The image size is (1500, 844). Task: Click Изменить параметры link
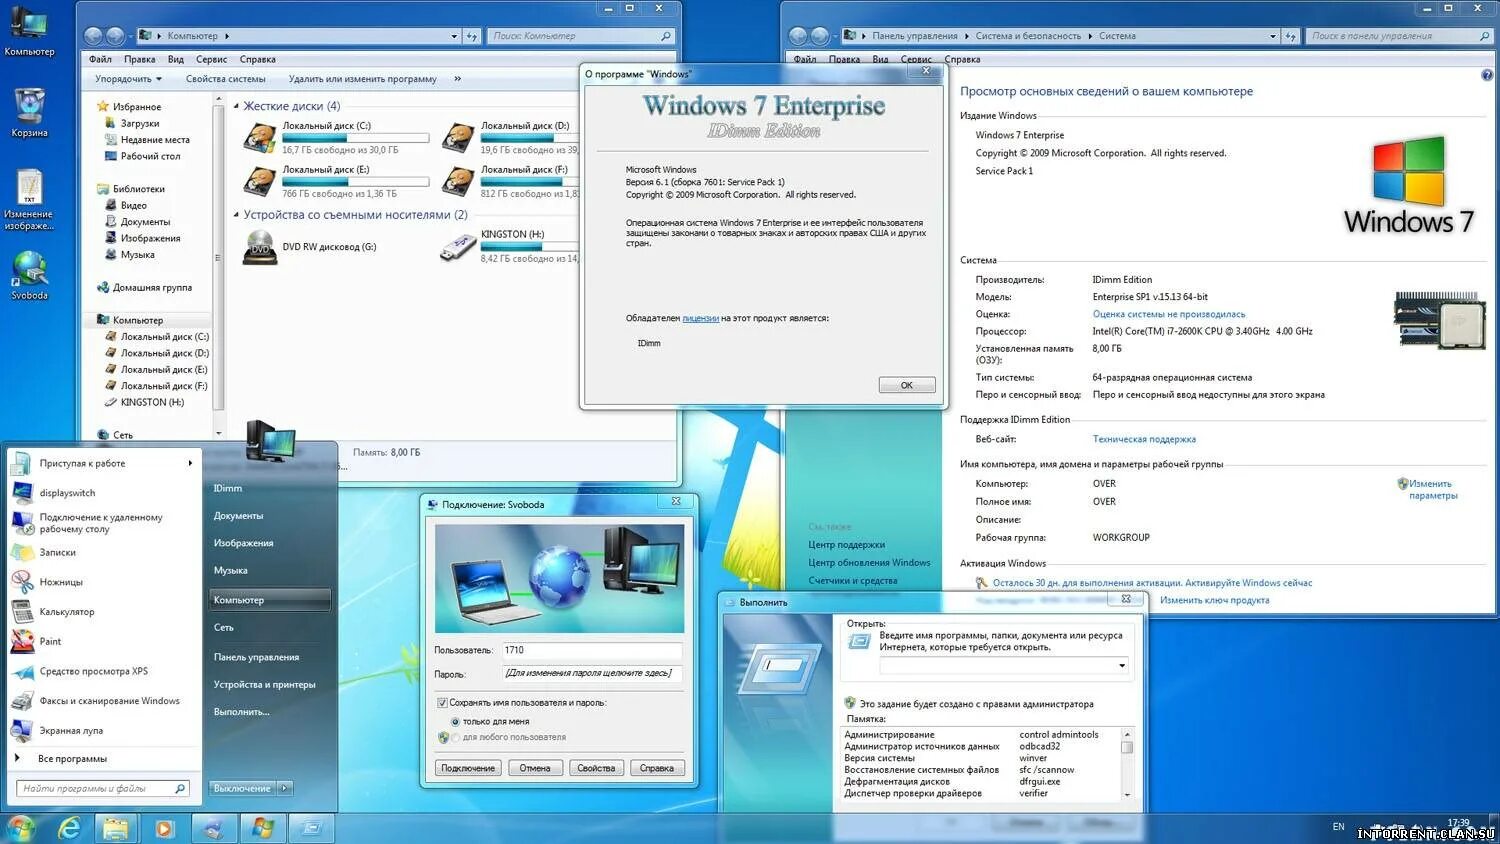click(x=1432, y=490)
